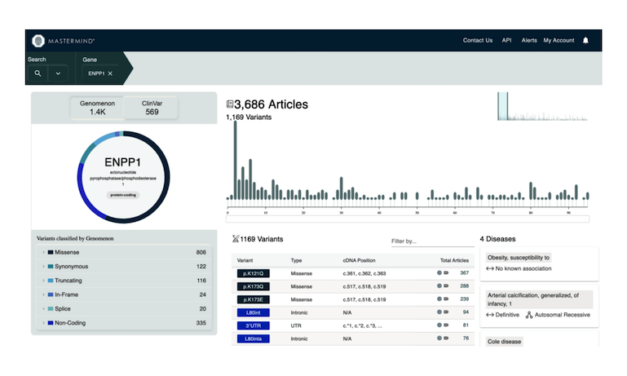Open the Obesity, susceptibility to disease card
Screen dimensions: 627x376
[x=539, y=263]
